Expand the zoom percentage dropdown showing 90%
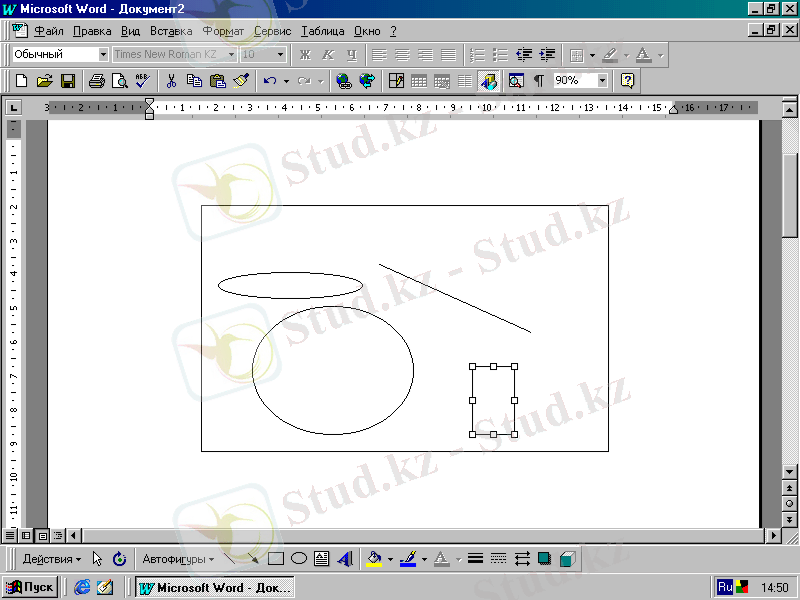This screenshot has height=600, width=800. tap(602, 81)
